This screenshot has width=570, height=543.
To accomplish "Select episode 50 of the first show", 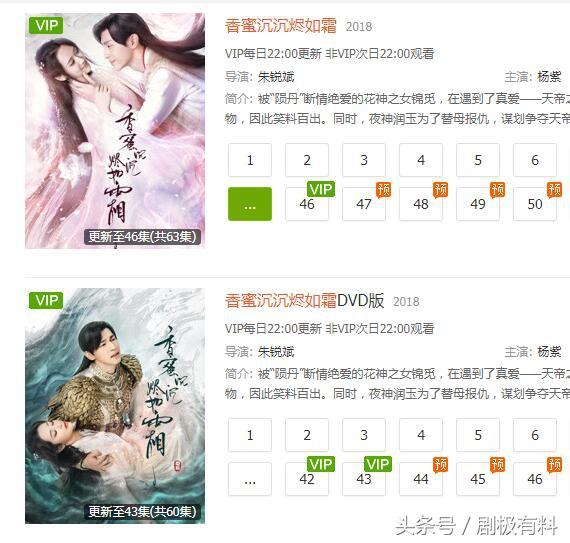I will [535, 204].
